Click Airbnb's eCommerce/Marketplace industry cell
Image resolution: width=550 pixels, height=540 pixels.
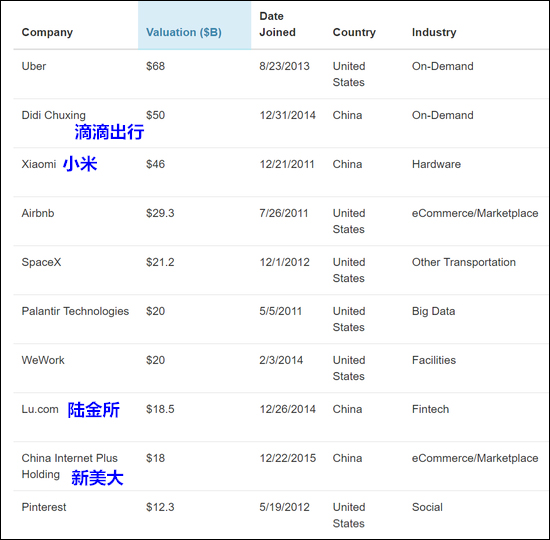[x=475, y=213]
